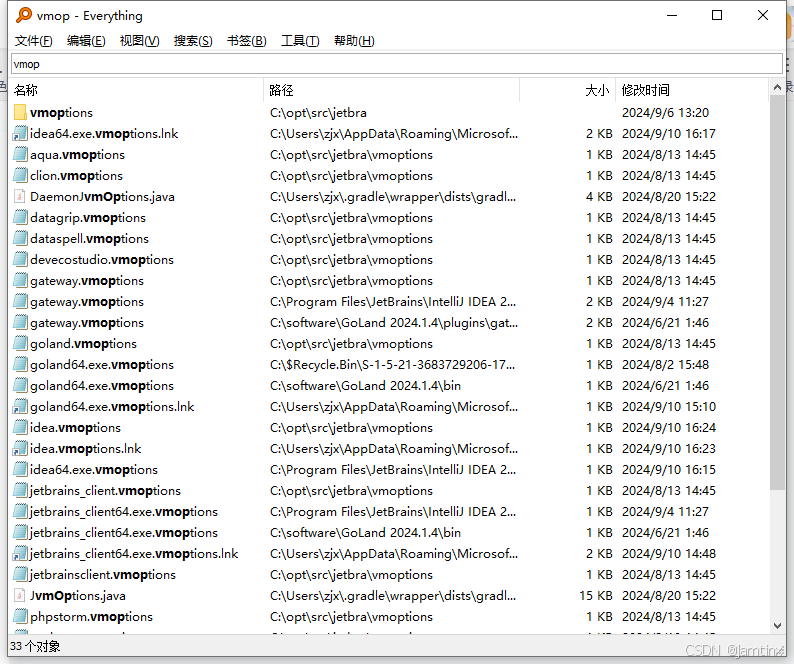Click the idea64.exe.vmoptions.lnk shortcut icon
This screenshot has height=664, width=794.
coord(20,134)
